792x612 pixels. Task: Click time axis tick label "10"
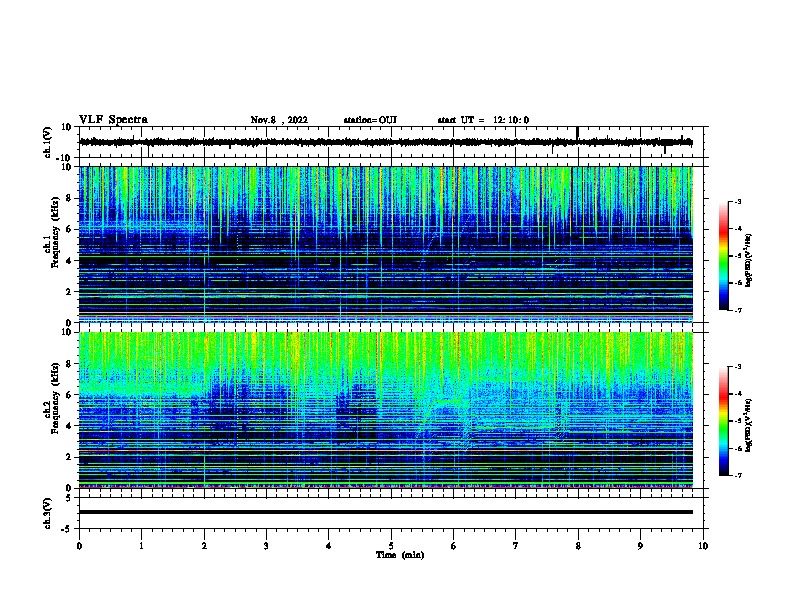point(703,546)
